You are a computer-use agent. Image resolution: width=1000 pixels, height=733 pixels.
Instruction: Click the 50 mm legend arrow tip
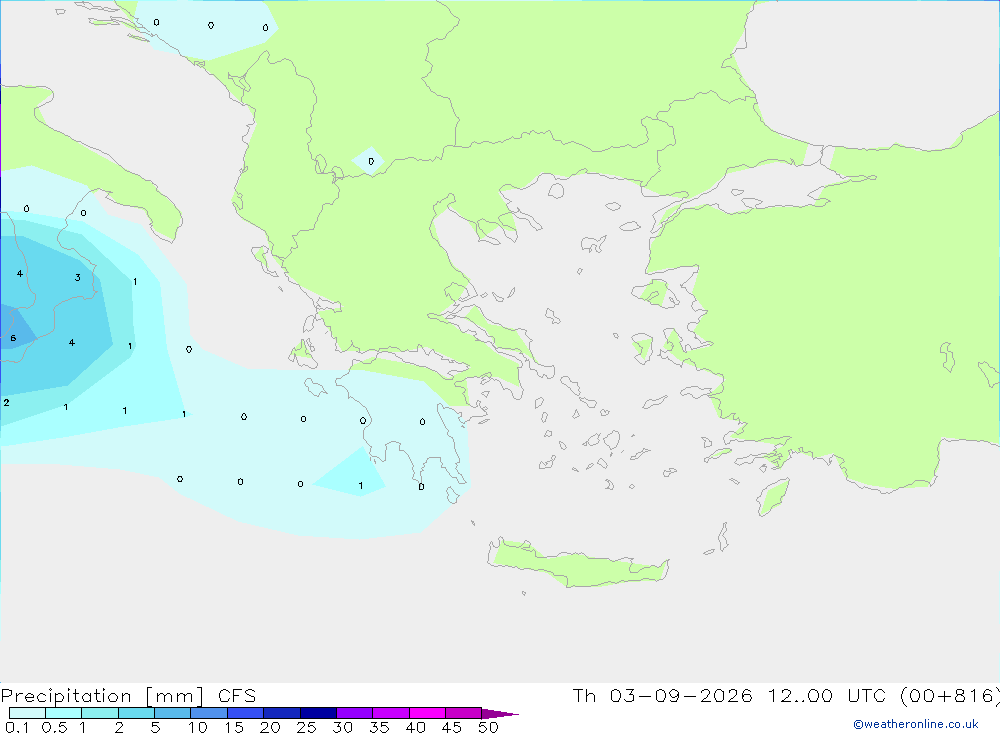click(x=501, y=713)
